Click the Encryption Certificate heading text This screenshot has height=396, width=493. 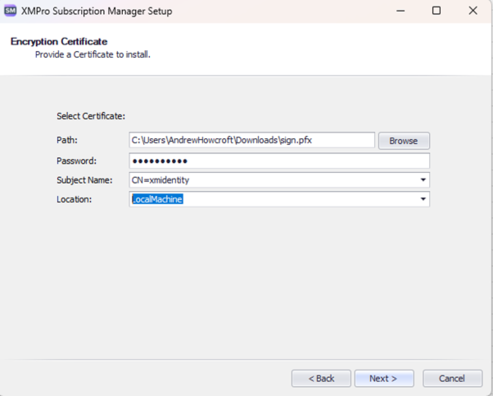coord(59,42)
